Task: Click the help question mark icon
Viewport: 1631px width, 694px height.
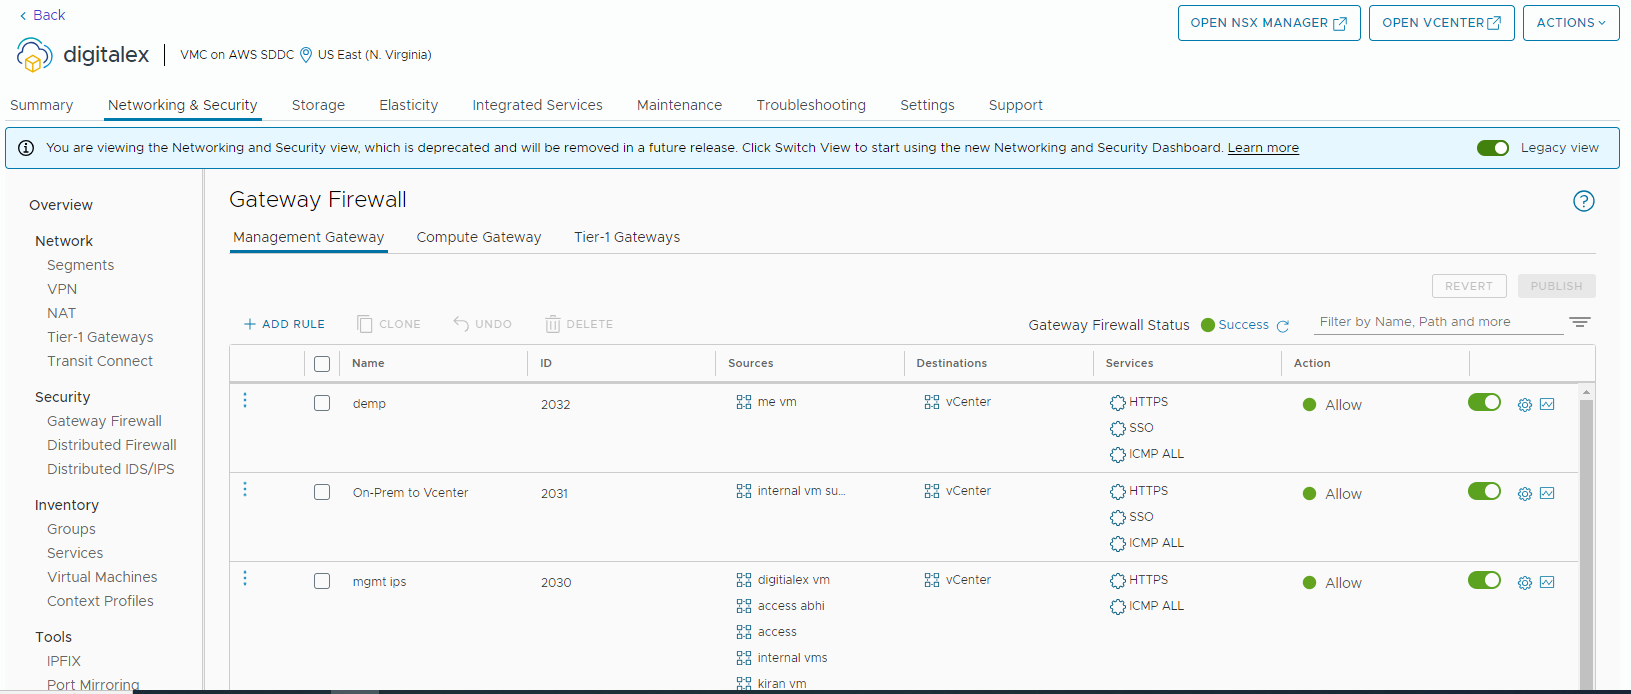Action: click(1583, 201)
